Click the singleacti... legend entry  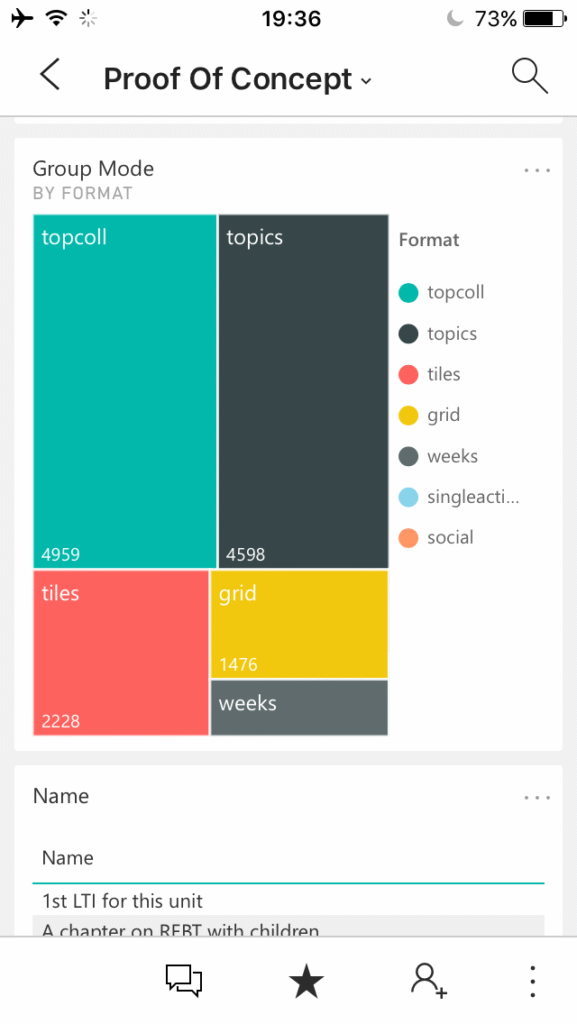(x=459, y=497)
